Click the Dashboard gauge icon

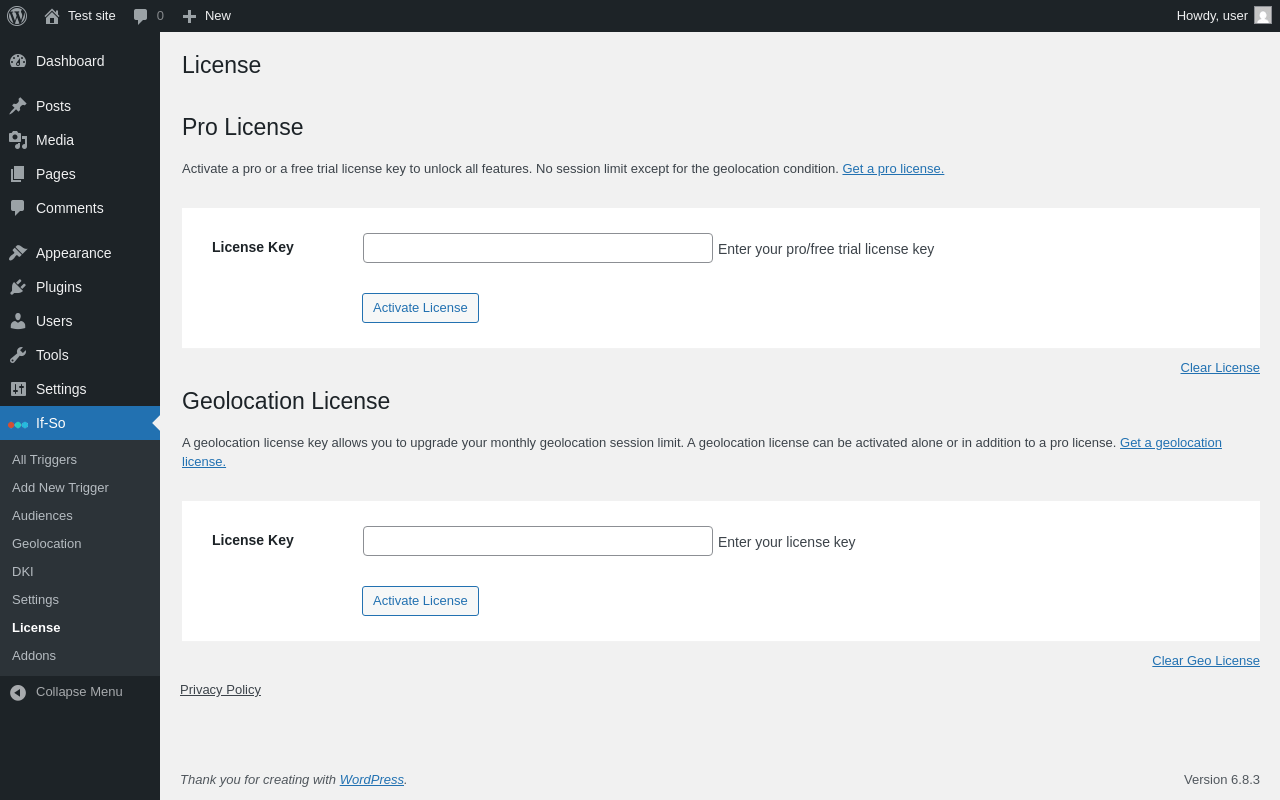(x=18, y=61)
